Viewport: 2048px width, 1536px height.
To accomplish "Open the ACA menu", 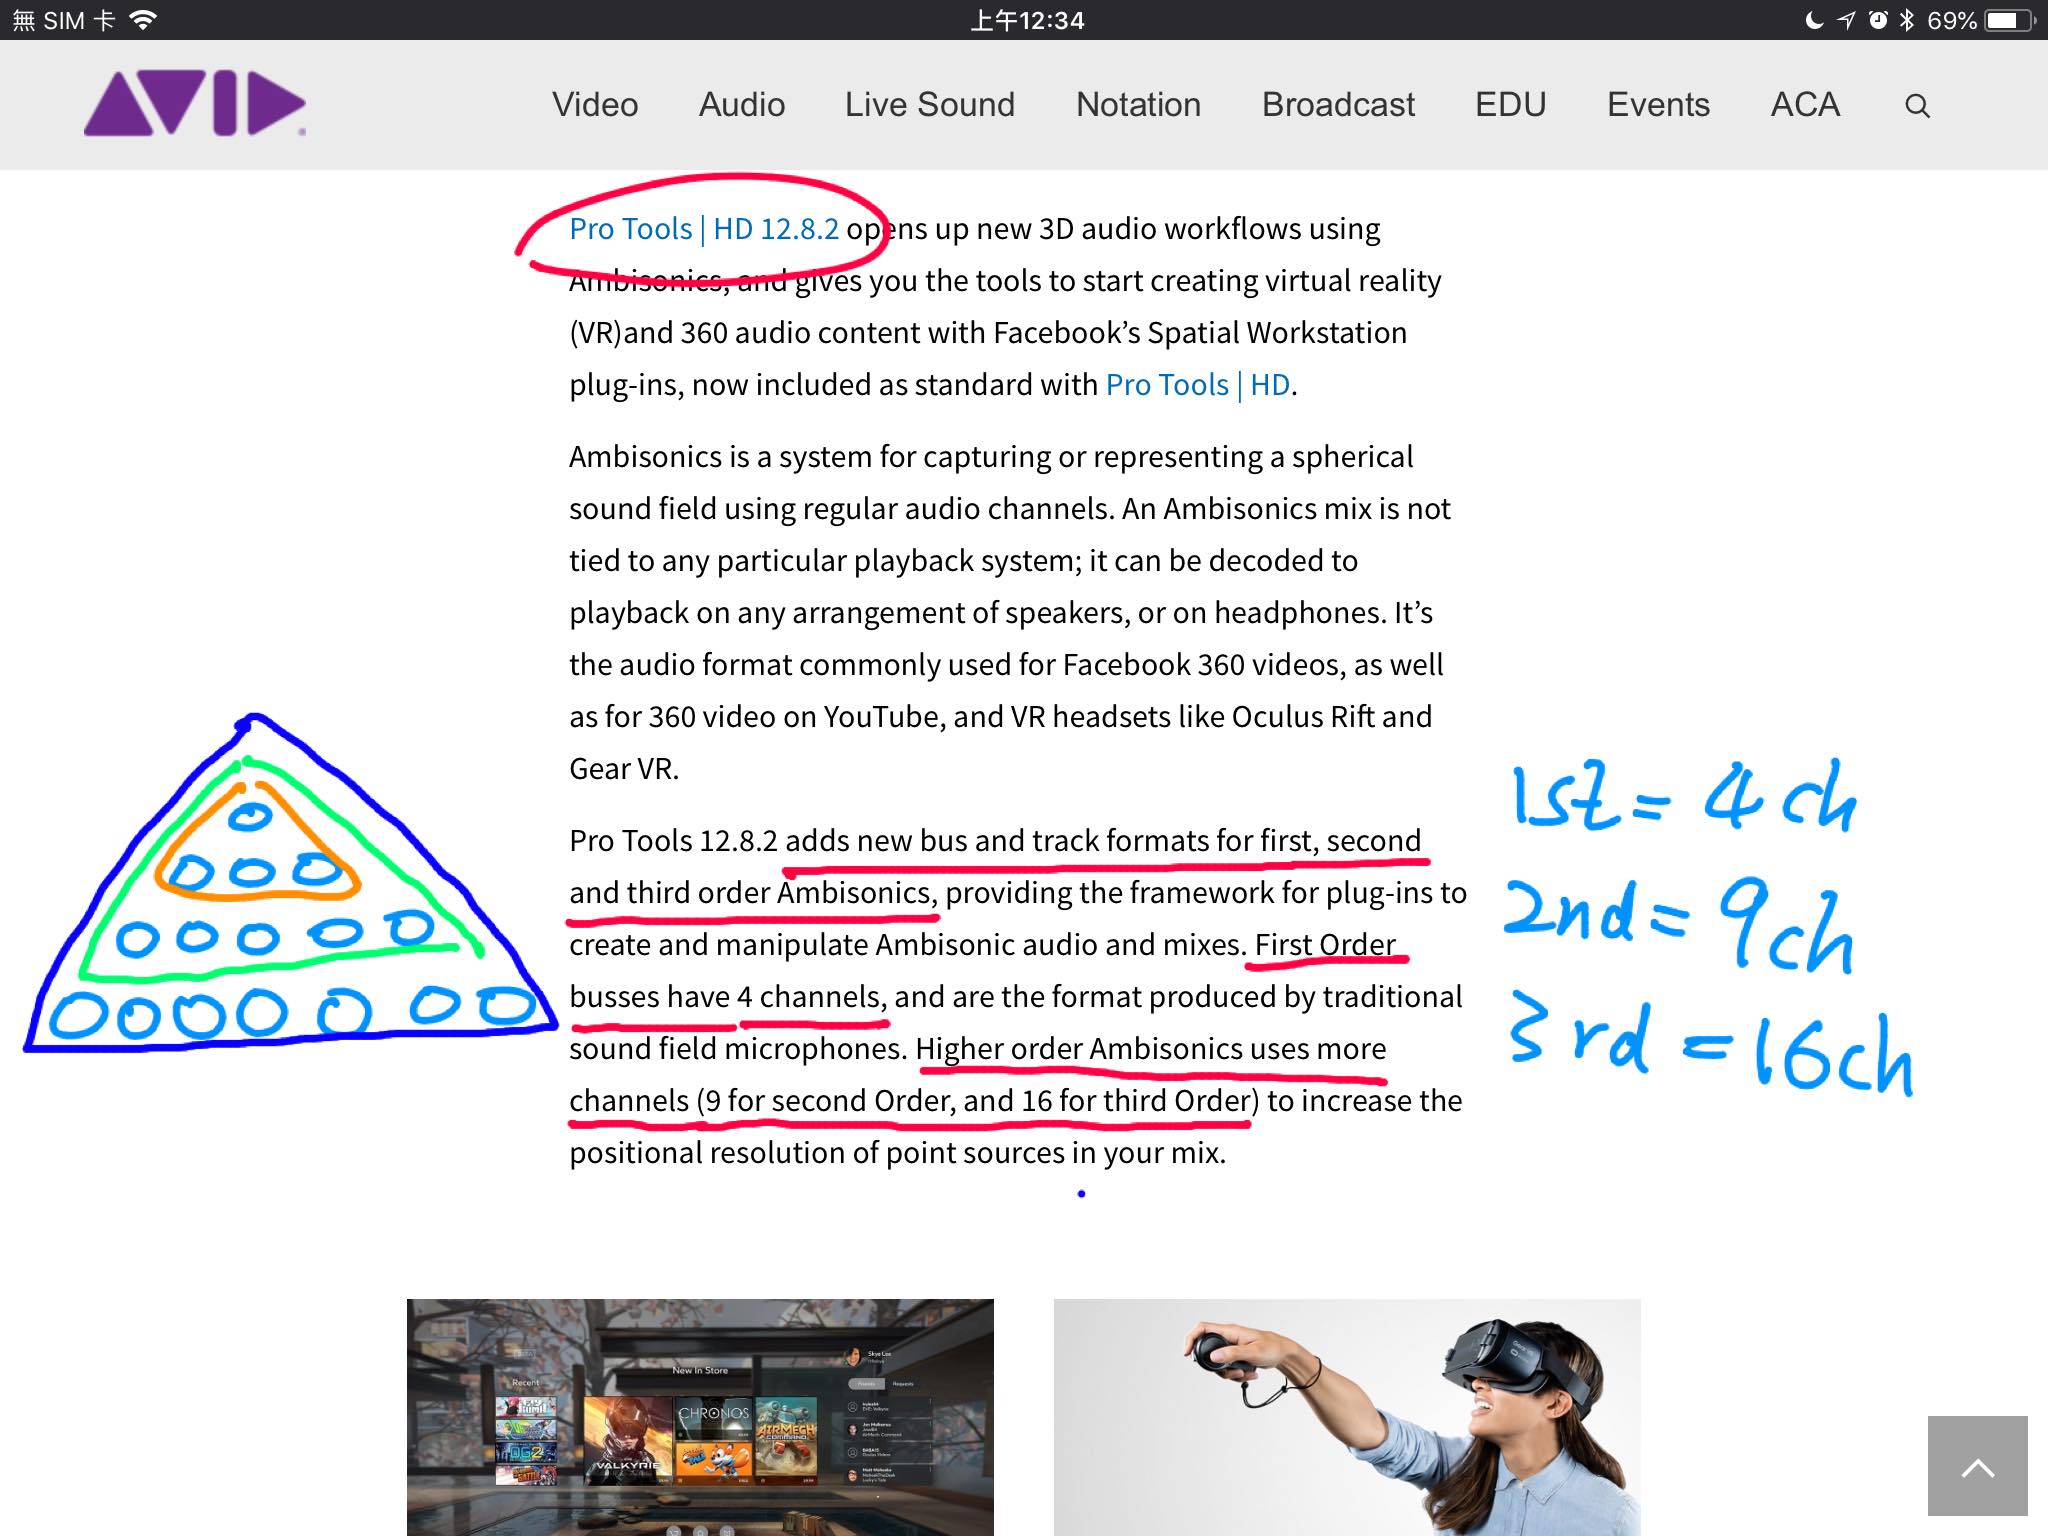I will coord(1805,104).
